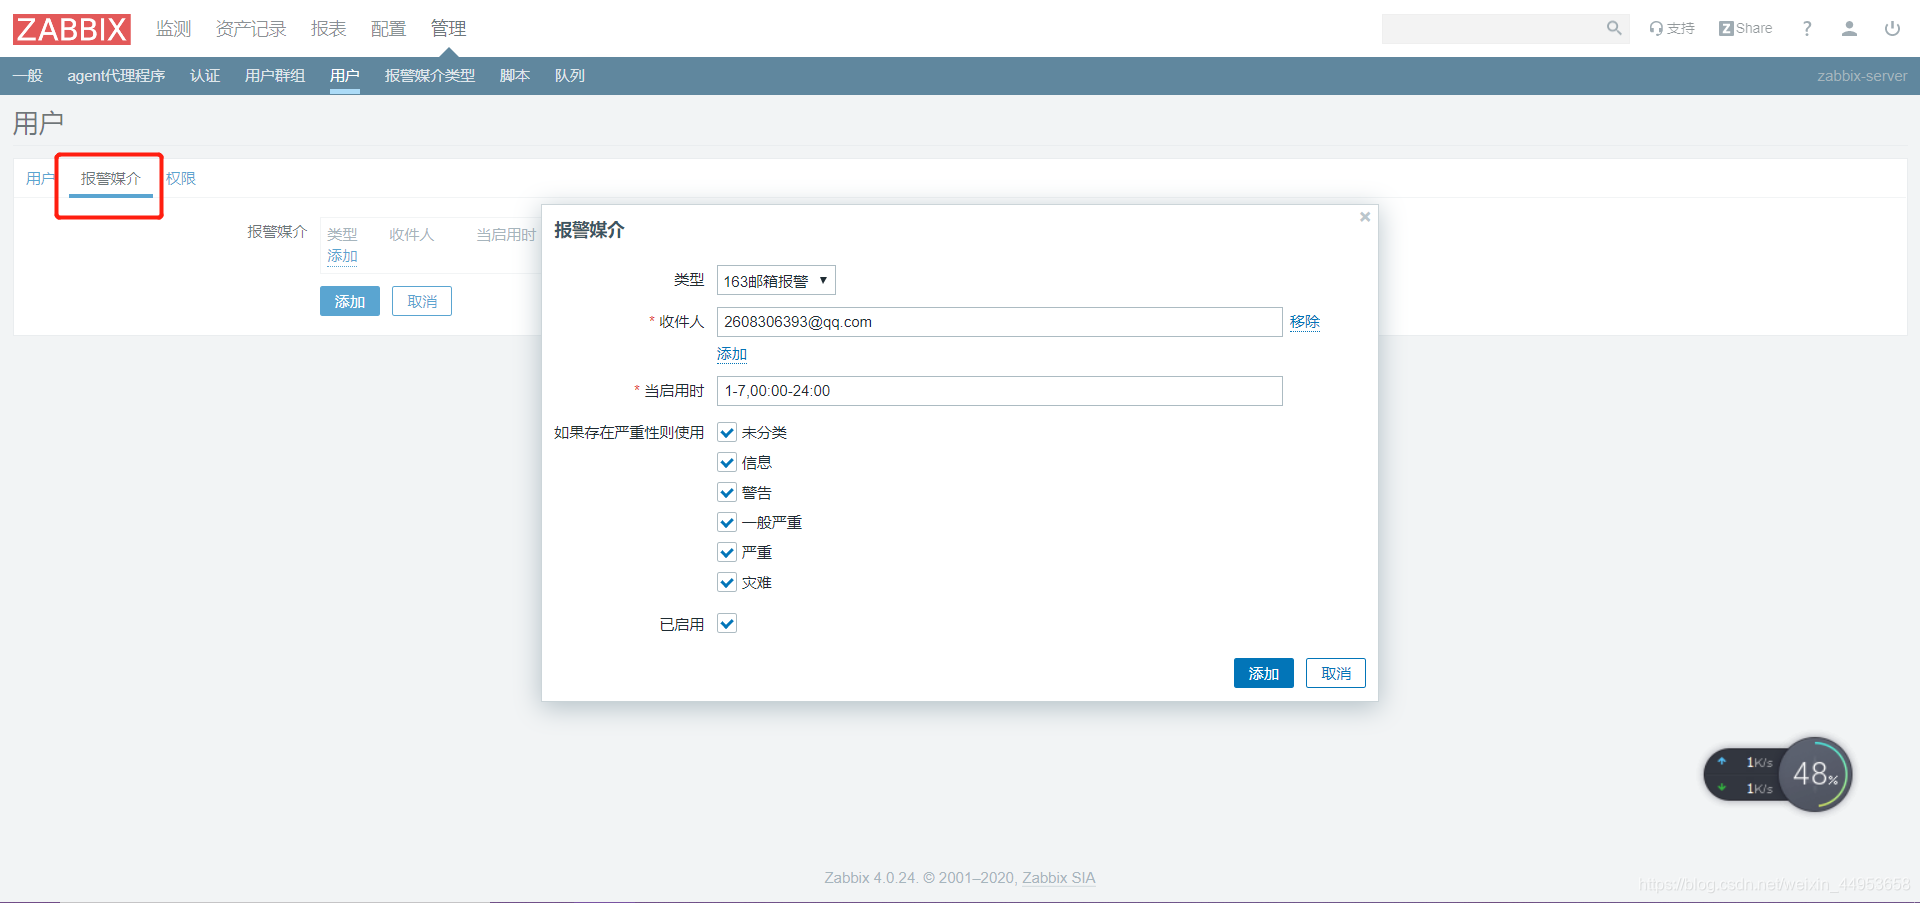Open the 监测 top menu

173,29
